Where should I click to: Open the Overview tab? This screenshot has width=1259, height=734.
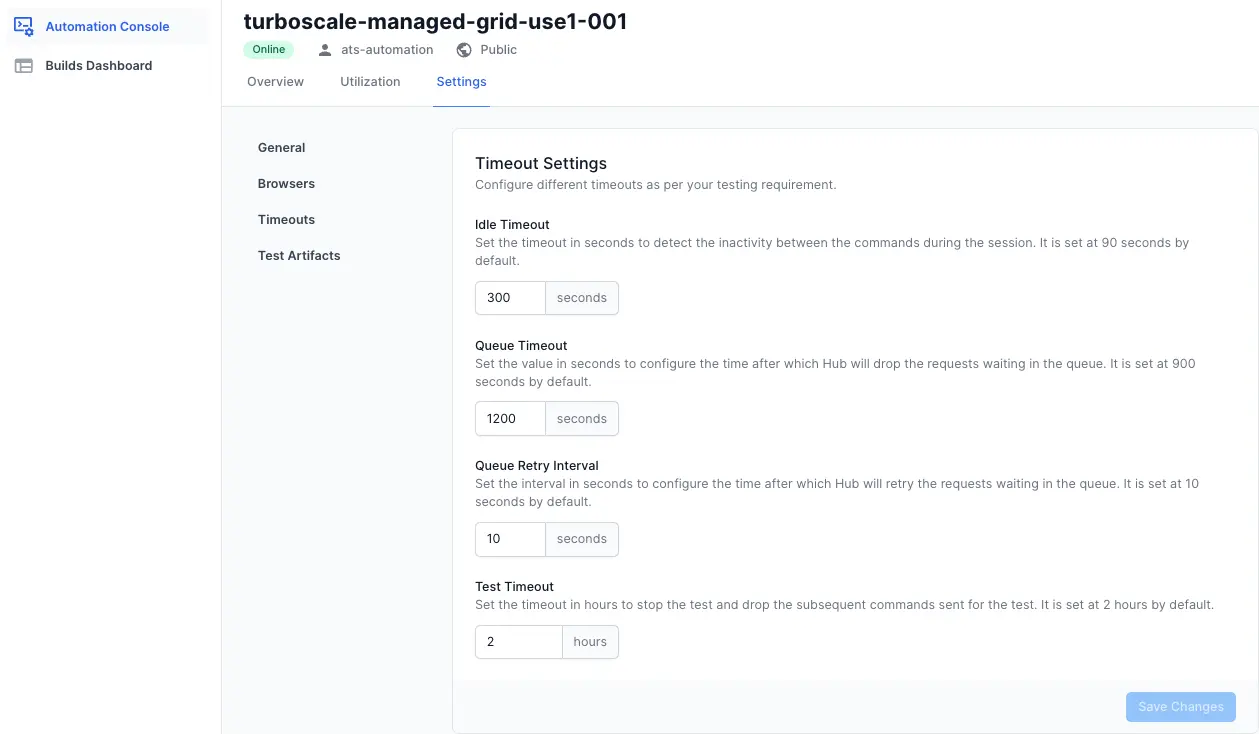[275, 81]
